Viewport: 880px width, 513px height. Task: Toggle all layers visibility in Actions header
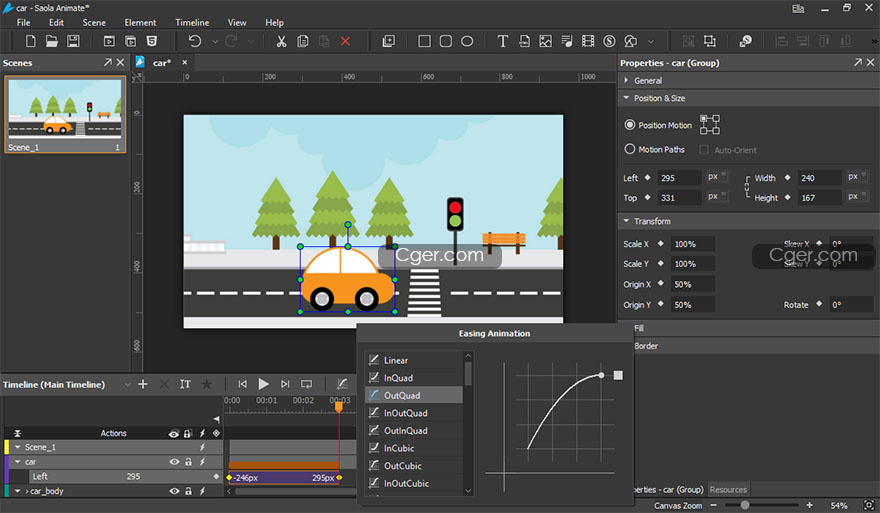click(x=174, y=433)
